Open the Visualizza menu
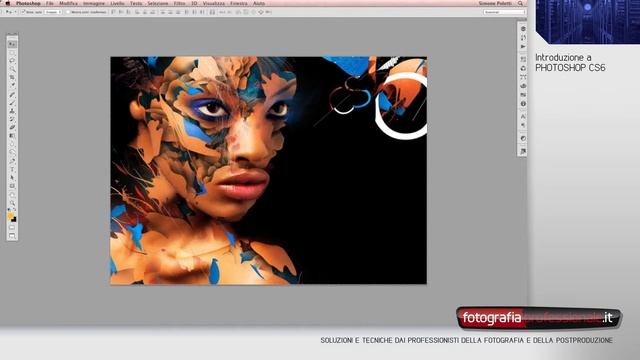 [x=213, y=3]
